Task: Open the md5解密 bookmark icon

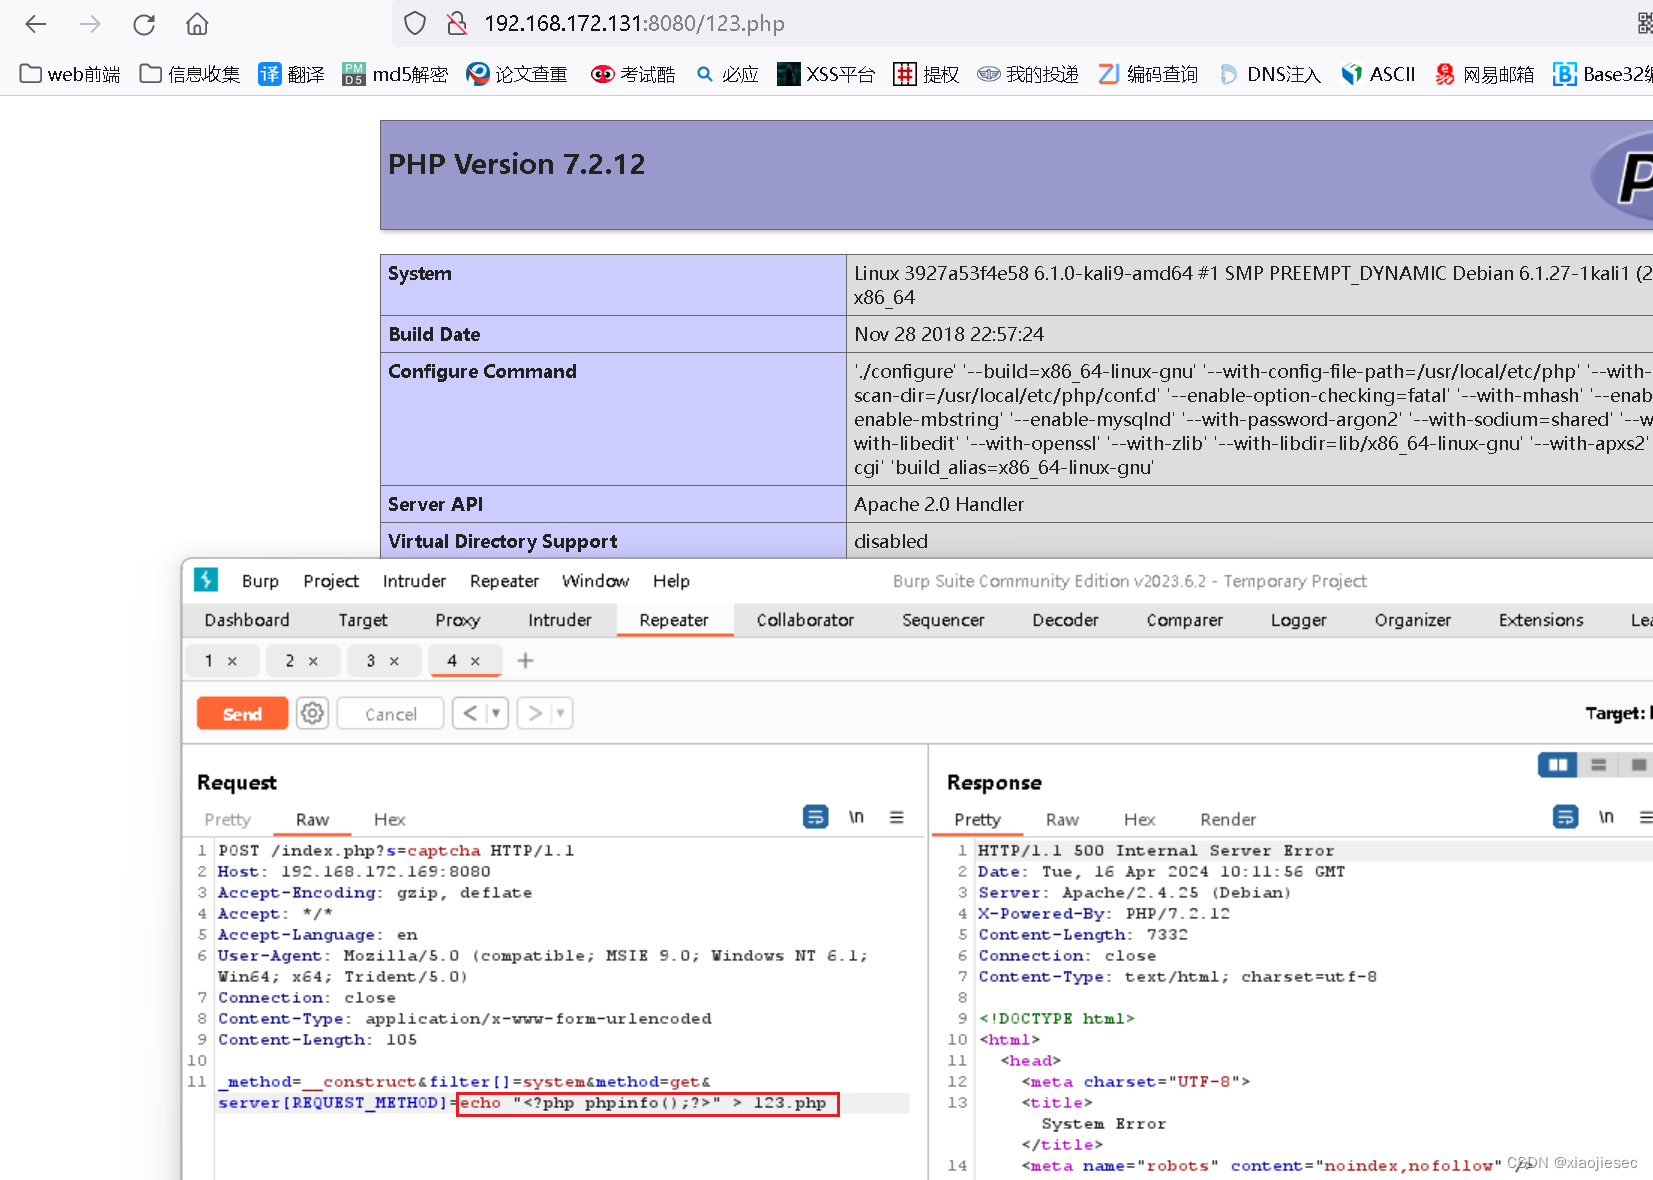Action: pyautogui.click(x=352, y=73)
